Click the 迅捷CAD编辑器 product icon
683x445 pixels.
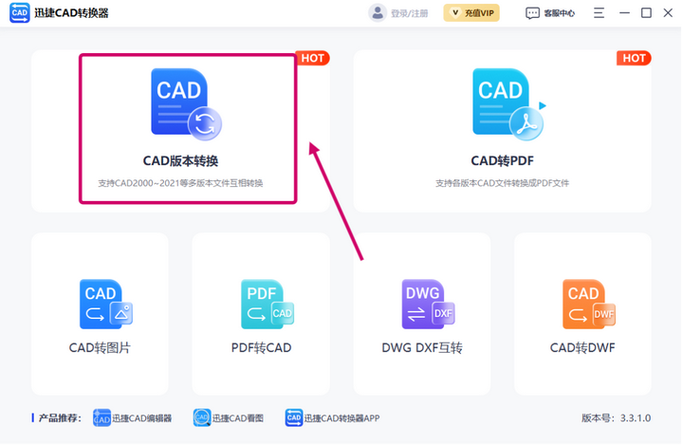tap(101, 418)
